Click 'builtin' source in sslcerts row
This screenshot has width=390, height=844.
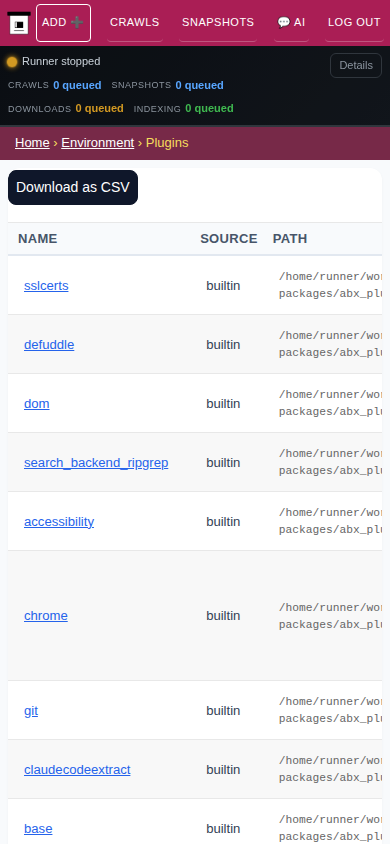tap(223, 286)
